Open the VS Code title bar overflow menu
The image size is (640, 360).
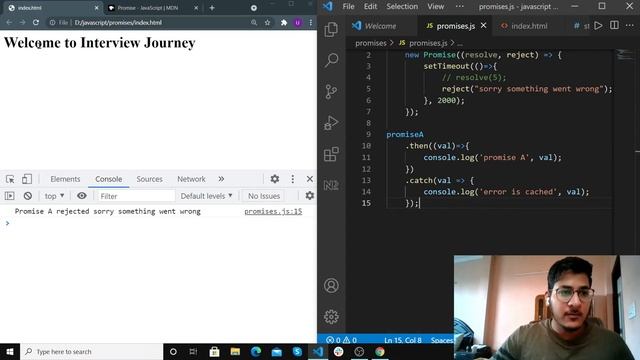[460, 6]
